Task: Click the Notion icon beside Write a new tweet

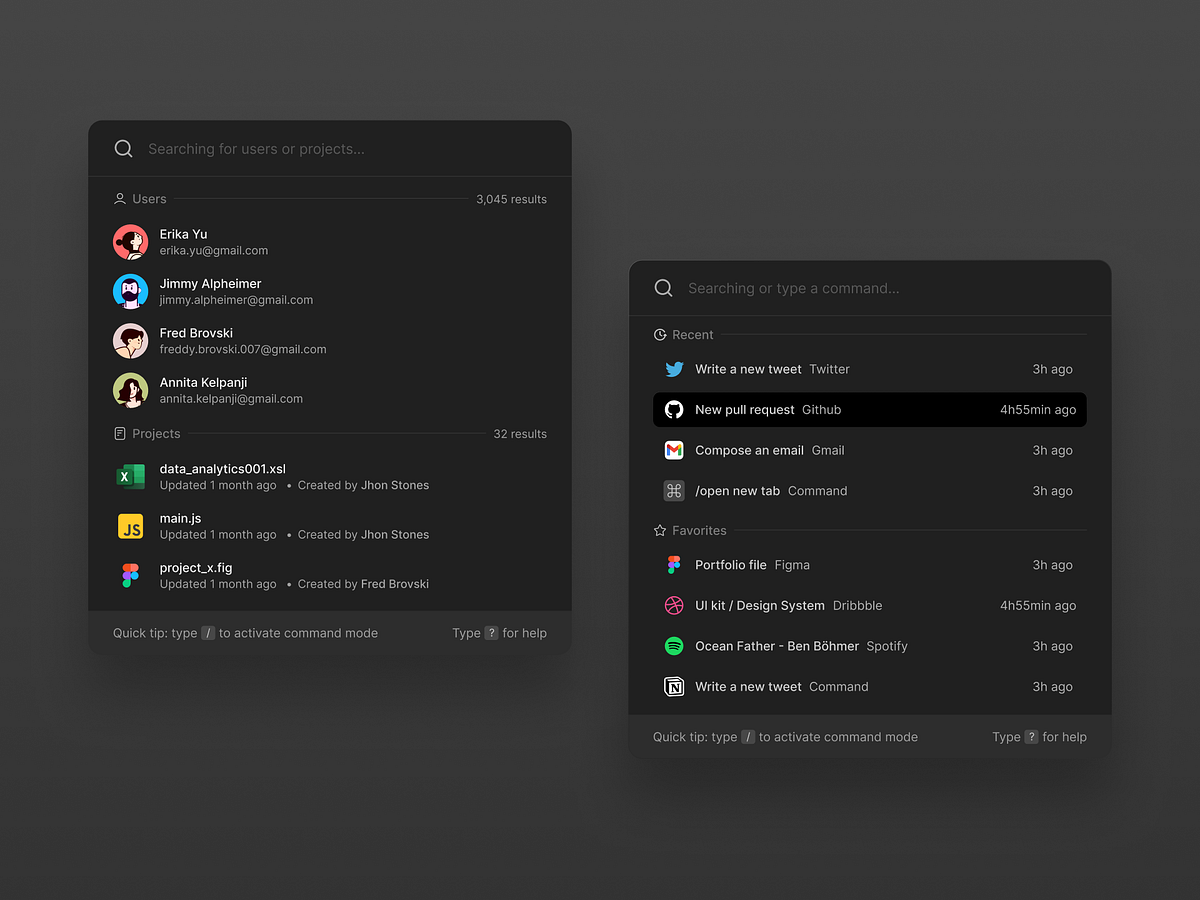Action: pyautogui.click(x=674, y=687)
